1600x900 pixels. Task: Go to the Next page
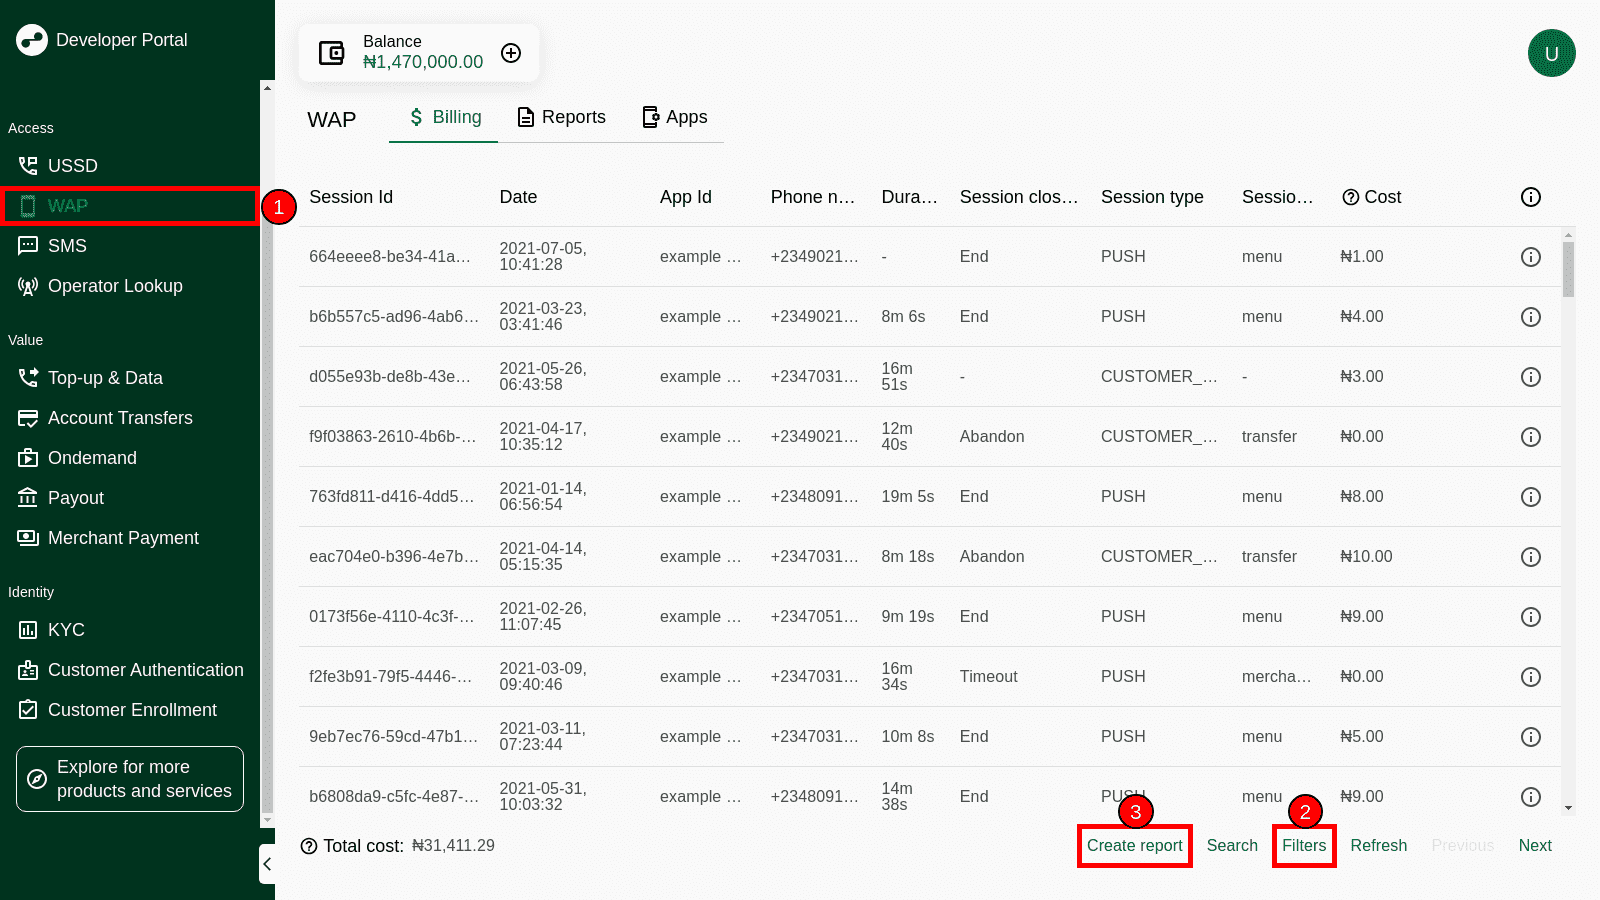pos(1534,846)
